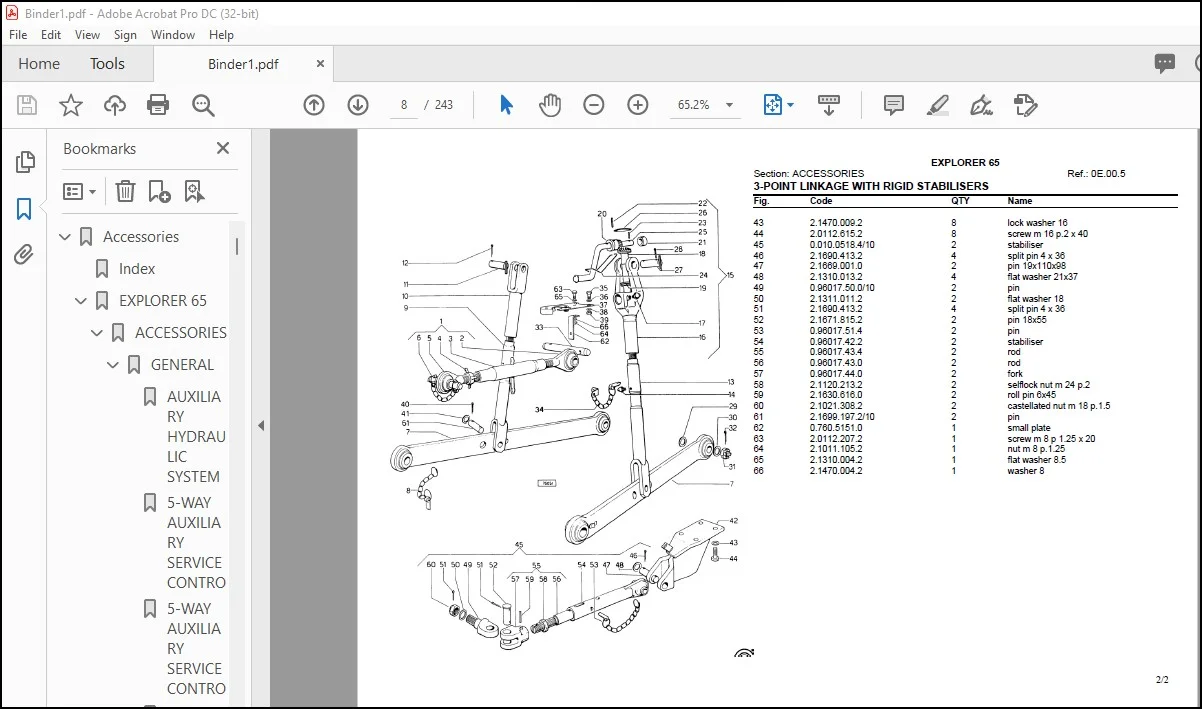Collapse the Accessories bookmark
This screenshot has width=1202, height=709.
(65, 237)
